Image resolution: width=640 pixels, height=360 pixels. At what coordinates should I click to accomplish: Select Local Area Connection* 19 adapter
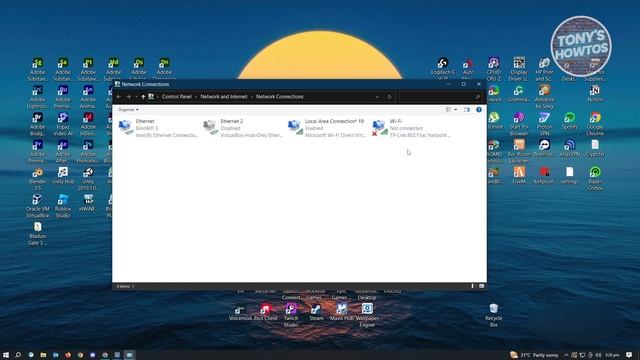(x=327, y=128)
